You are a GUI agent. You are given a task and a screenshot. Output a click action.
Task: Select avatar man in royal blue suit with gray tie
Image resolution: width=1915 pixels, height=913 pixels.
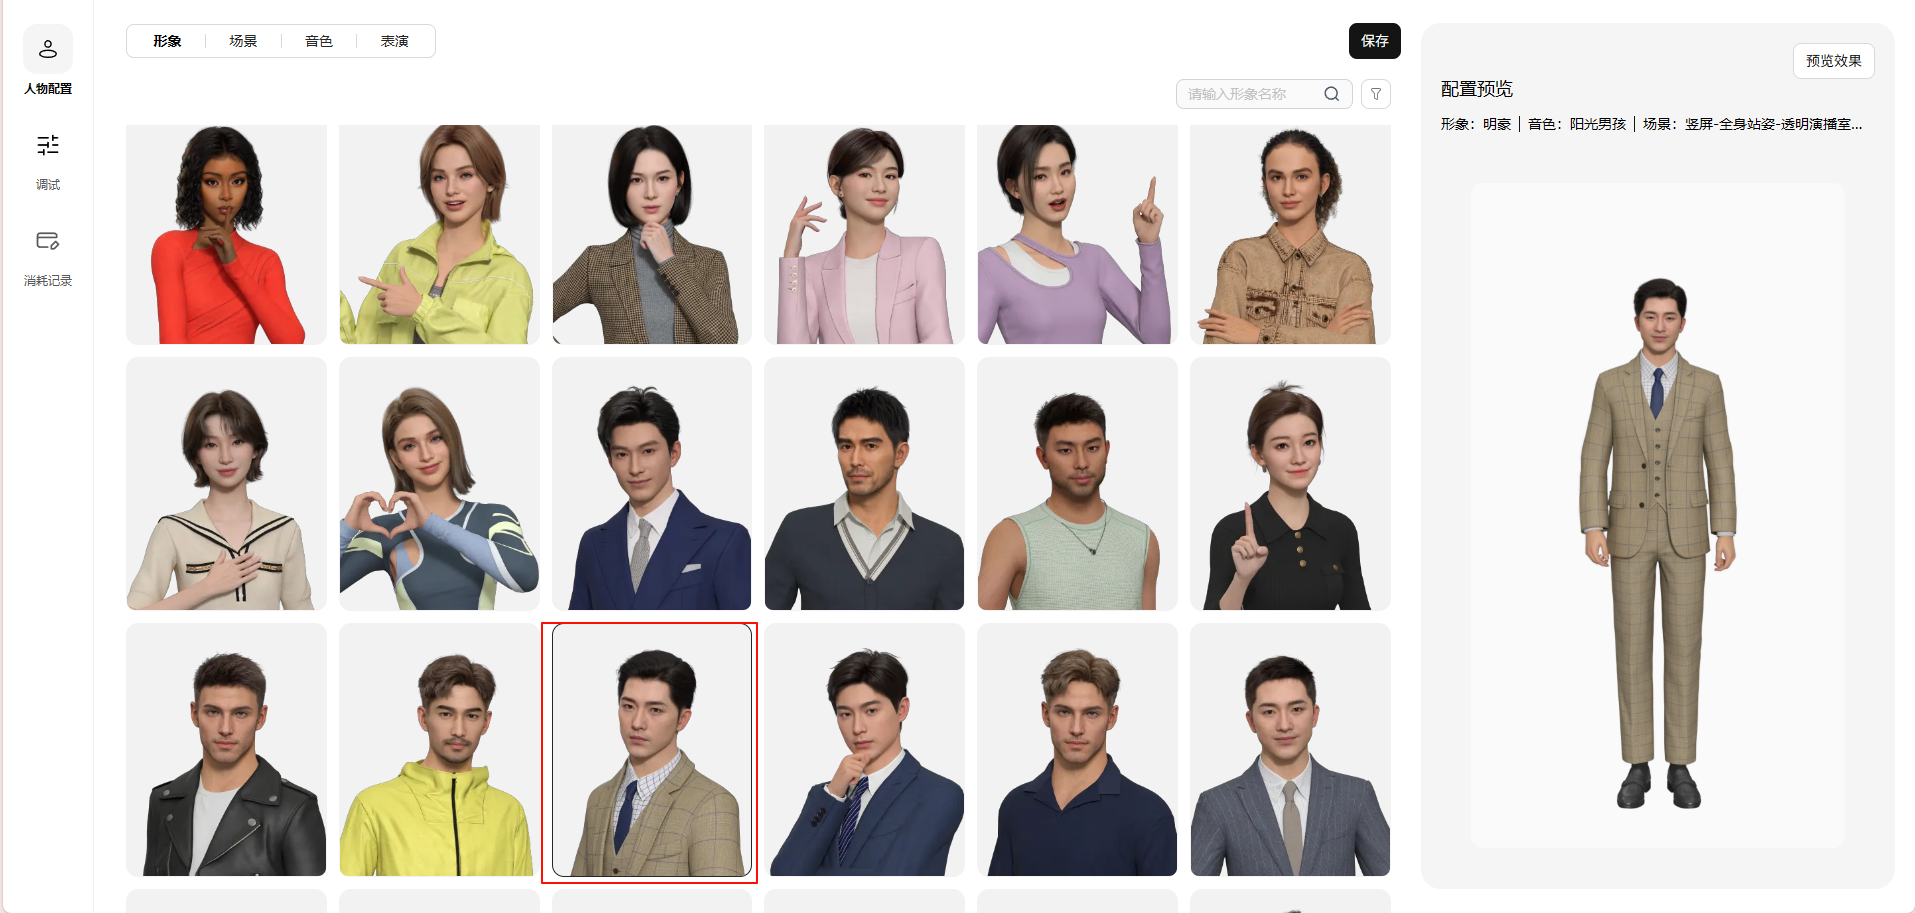652,484
